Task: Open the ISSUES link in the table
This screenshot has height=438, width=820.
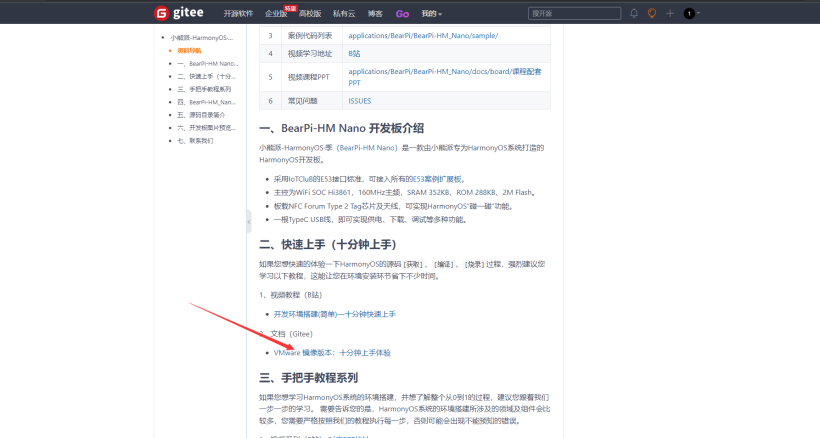Action: click(x=359, y=101)
